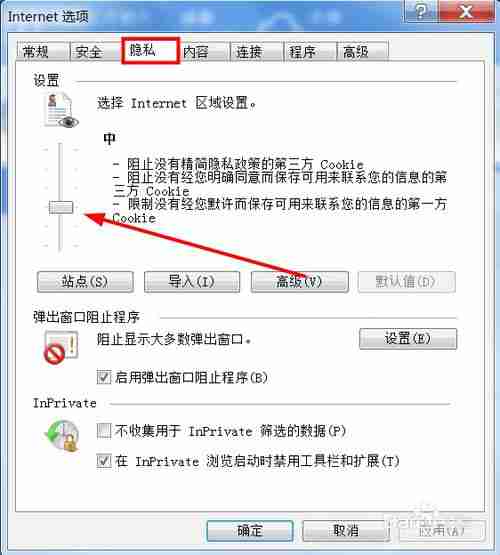The width and height of the screenshot is (500, 555).
Task: Switch to the 常规 tab
Action: 41,52
